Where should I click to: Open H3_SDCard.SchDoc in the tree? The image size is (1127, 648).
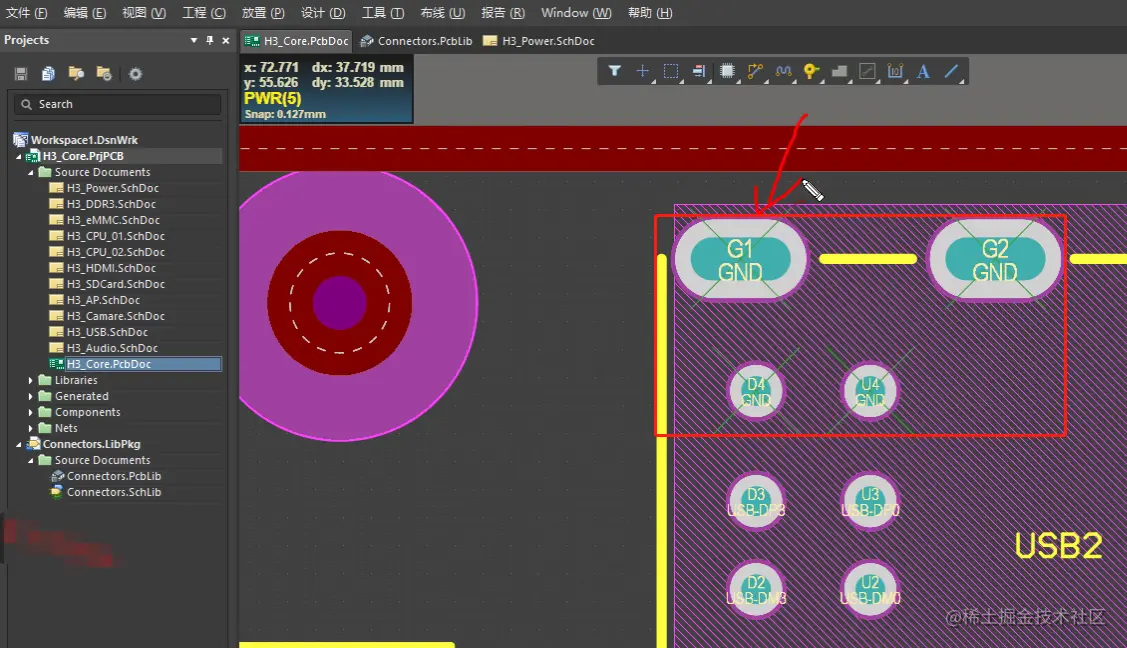[x=115, y=284]
